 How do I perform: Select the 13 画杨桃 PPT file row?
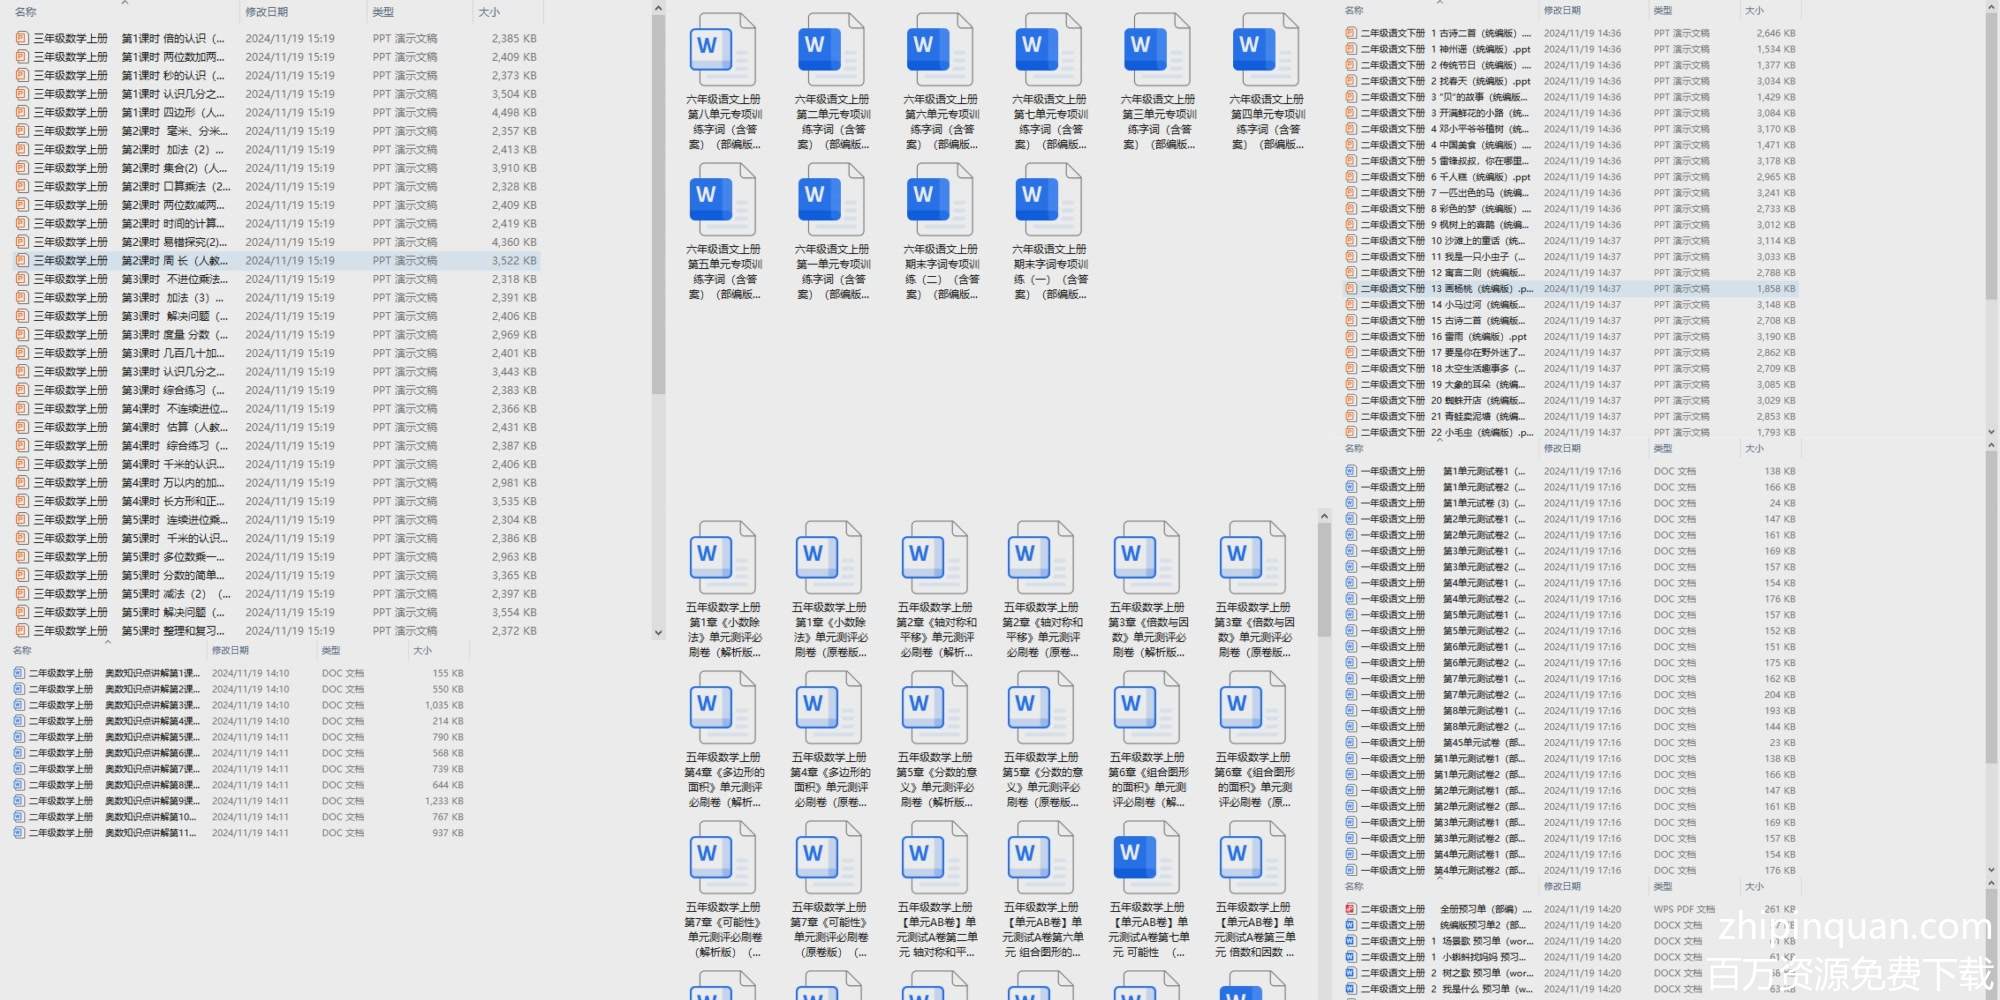click(x=1480, y=289)
